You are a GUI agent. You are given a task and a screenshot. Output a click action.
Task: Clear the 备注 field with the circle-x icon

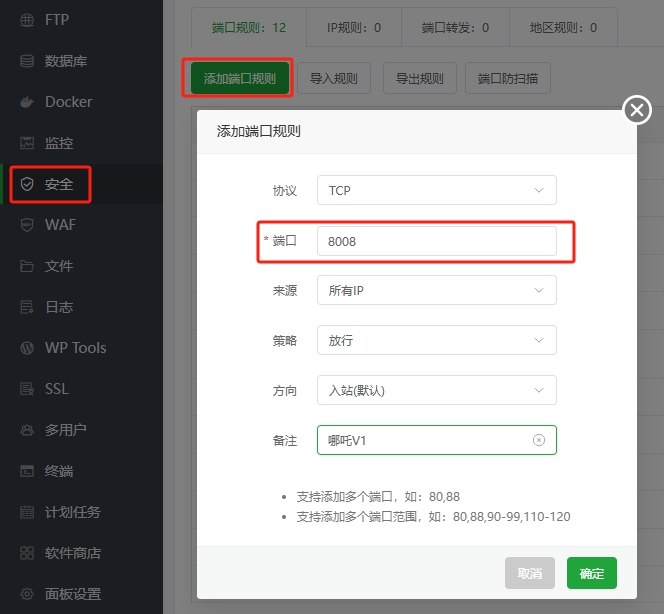[x=539, y=440]
